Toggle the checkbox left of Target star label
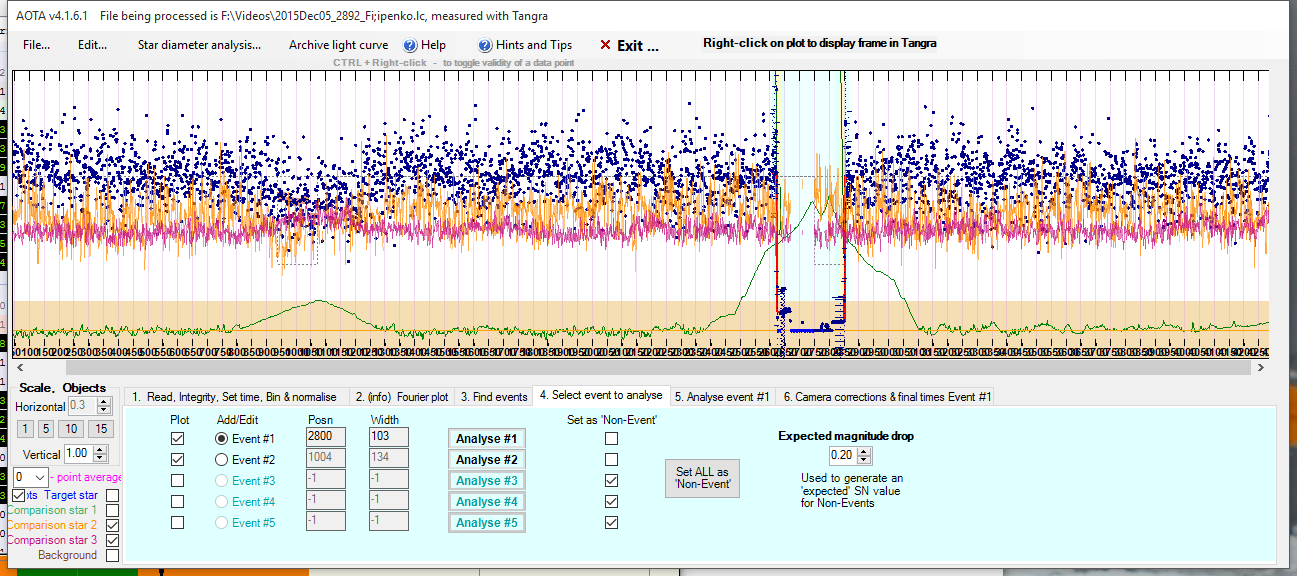 click(19, 495)
